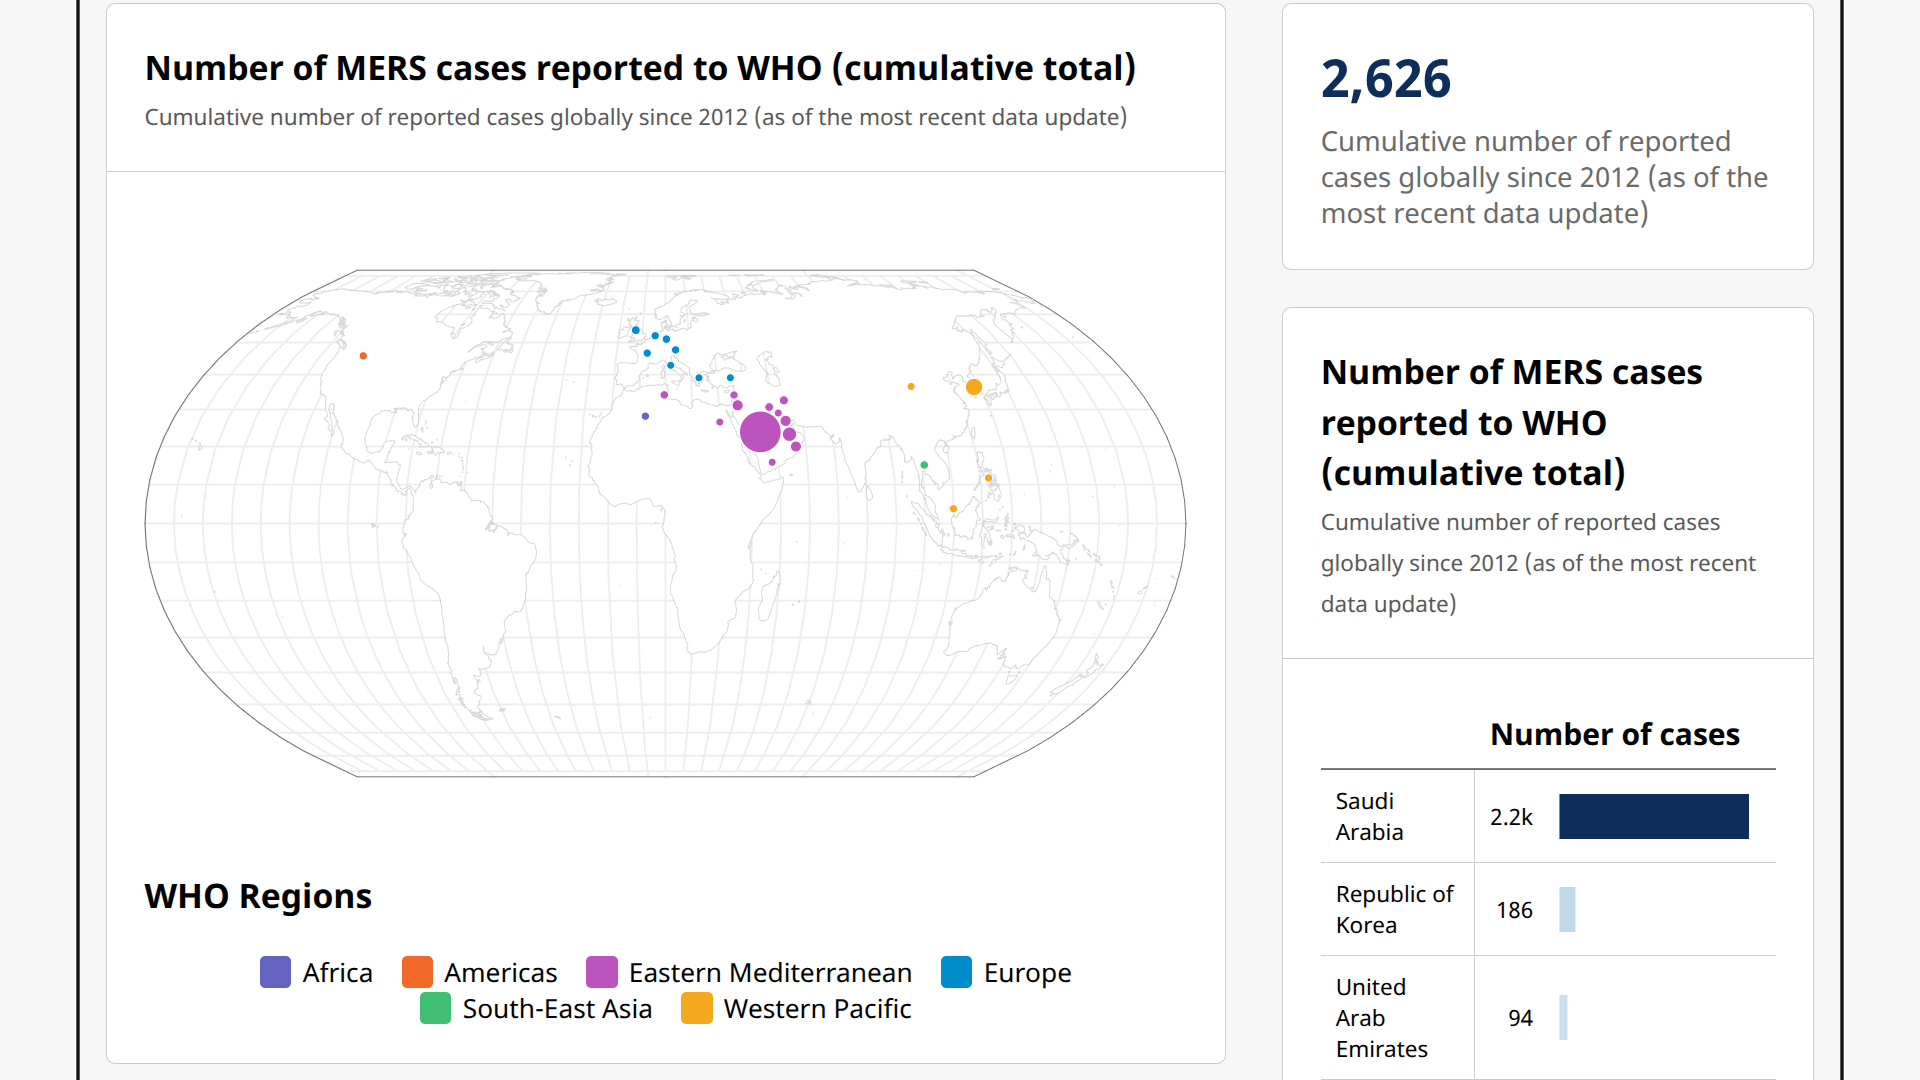Click the United Arab Emirates bar

1563,1018
